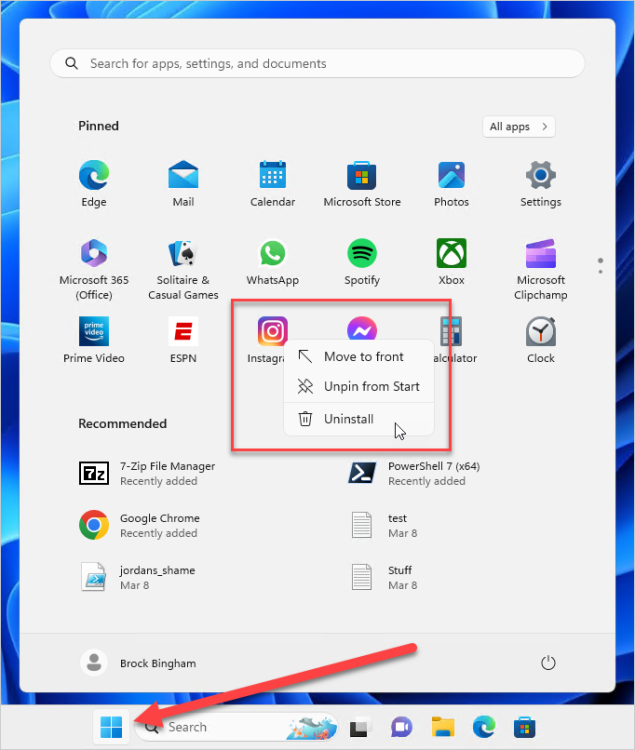Screen dimensions: 635x750
Task: Open the Calculator app
Action: coord(451,331)
